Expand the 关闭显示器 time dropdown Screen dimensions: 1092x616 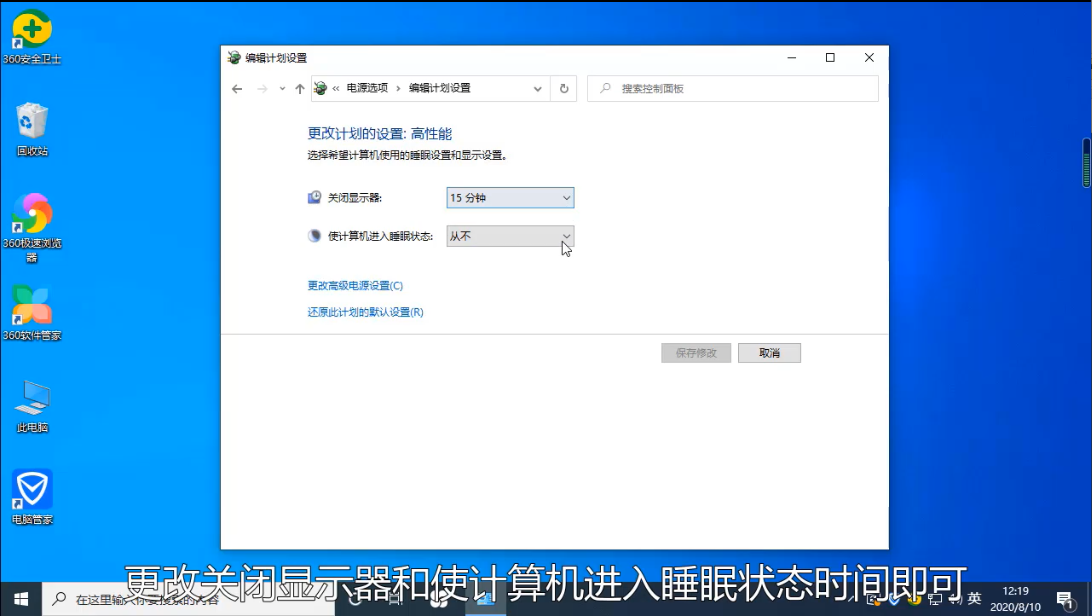click(x=510, y=198)
